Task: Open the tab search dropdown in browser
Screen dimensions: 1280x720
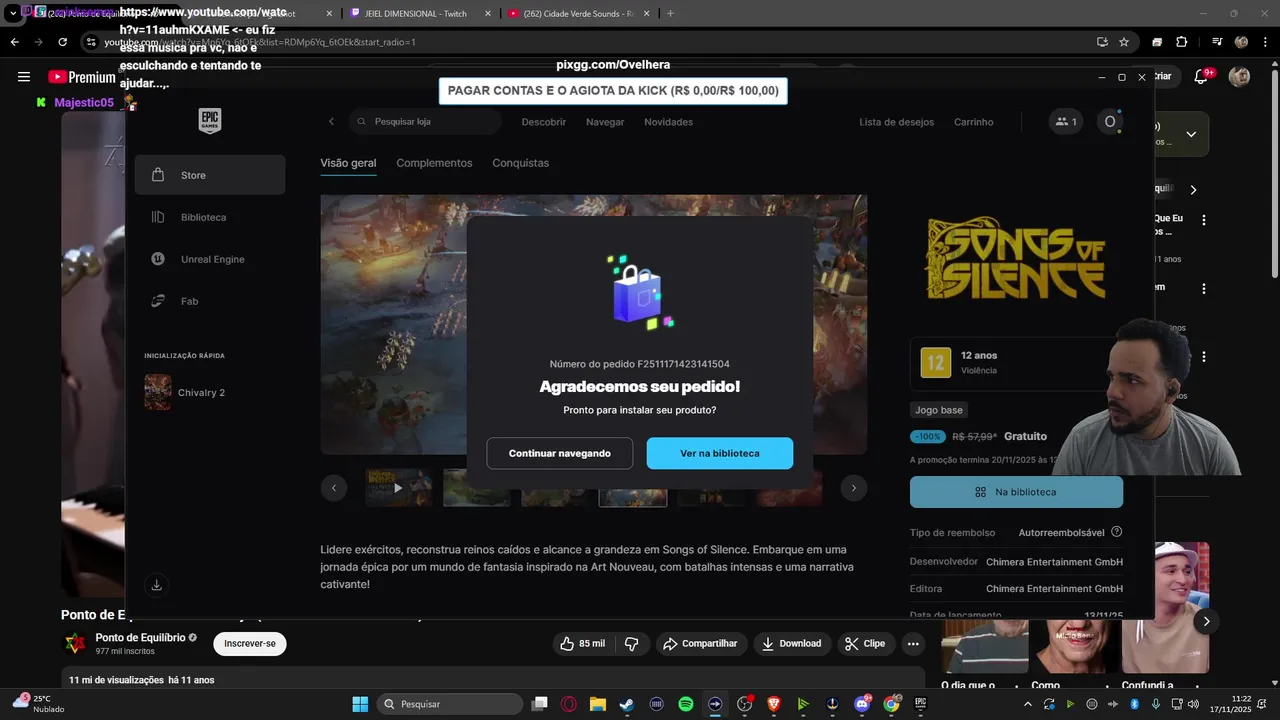Action: click(13, 13)
